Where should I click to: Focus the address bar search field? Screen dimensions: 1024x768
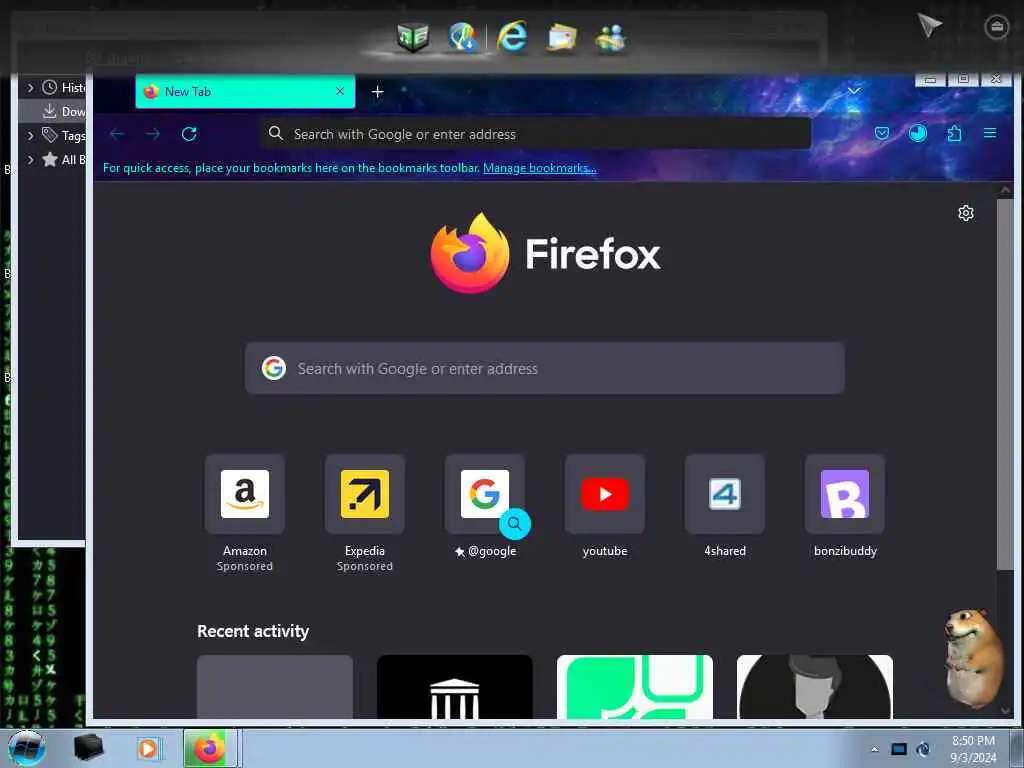click(x=536, y=134)
